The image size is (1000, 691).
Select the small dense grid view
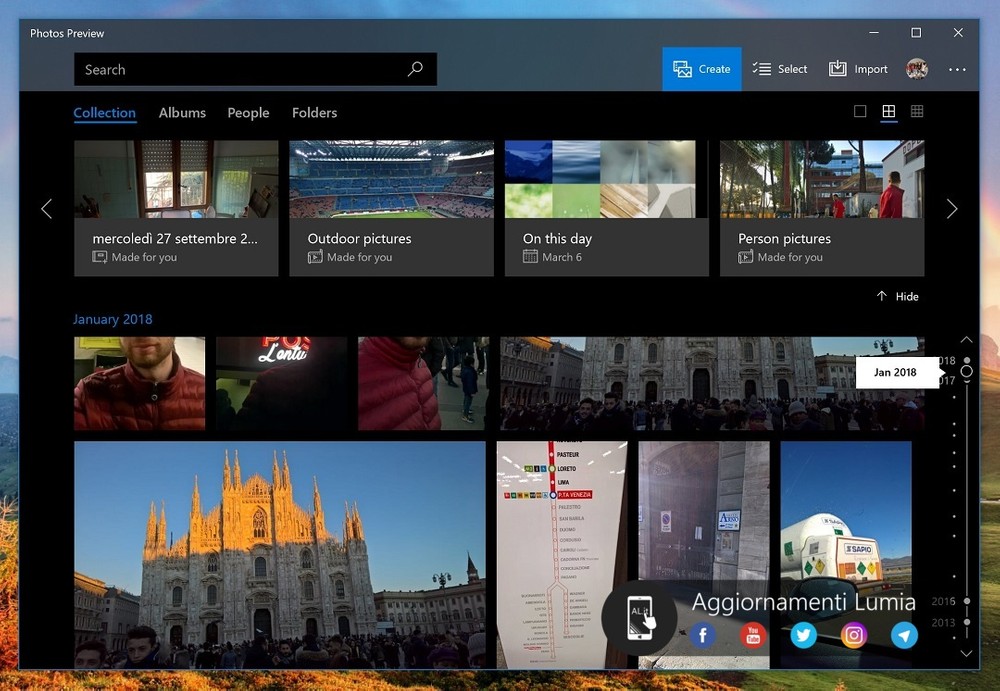917,111
